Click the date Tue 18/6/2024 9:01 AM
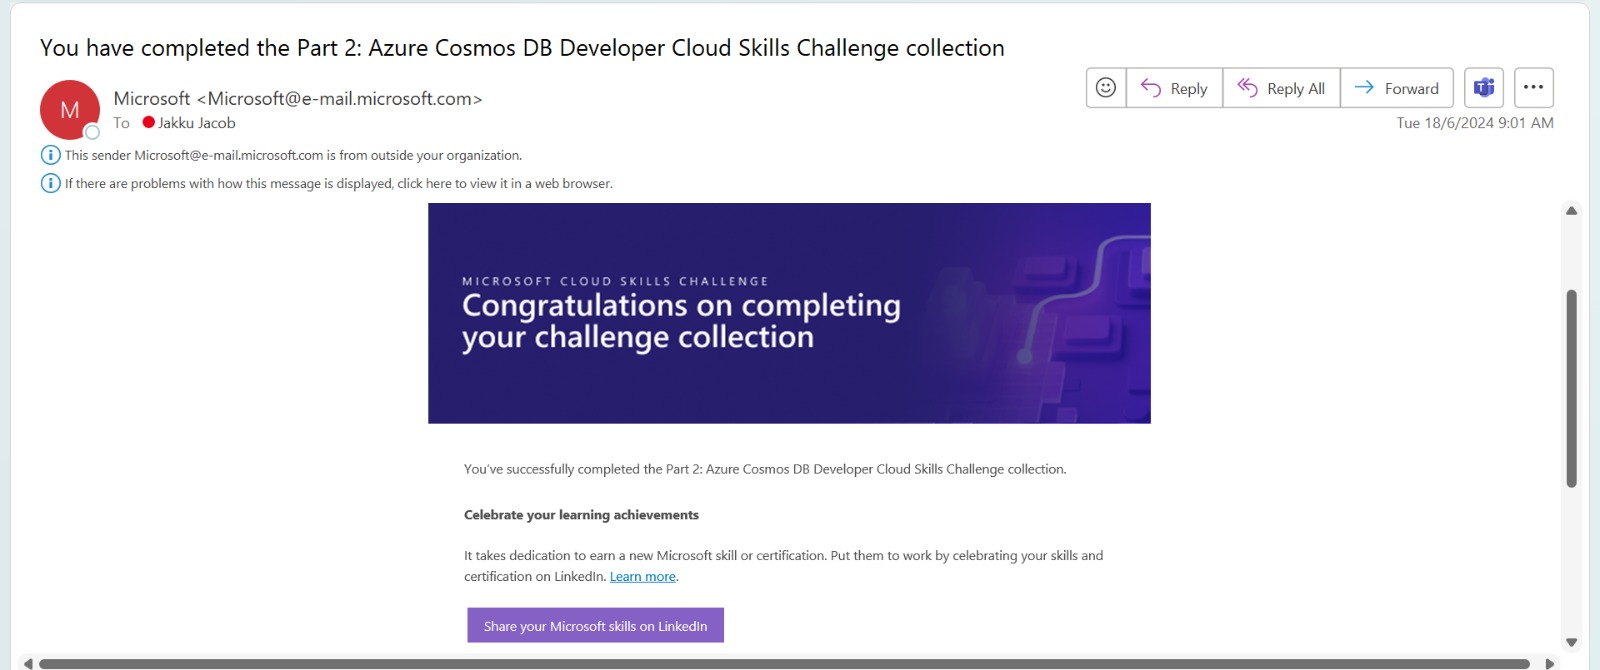This screenshot has height=670, width=1600. 1475,123
